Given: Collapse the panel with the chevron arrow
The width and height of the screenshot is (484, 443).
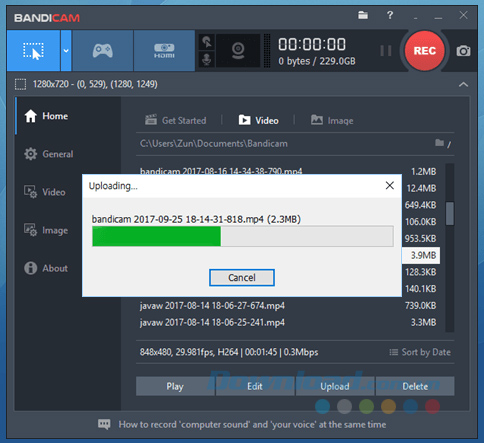Looking at the screenshot, I should pyautogui.click(x=463, y=84).
